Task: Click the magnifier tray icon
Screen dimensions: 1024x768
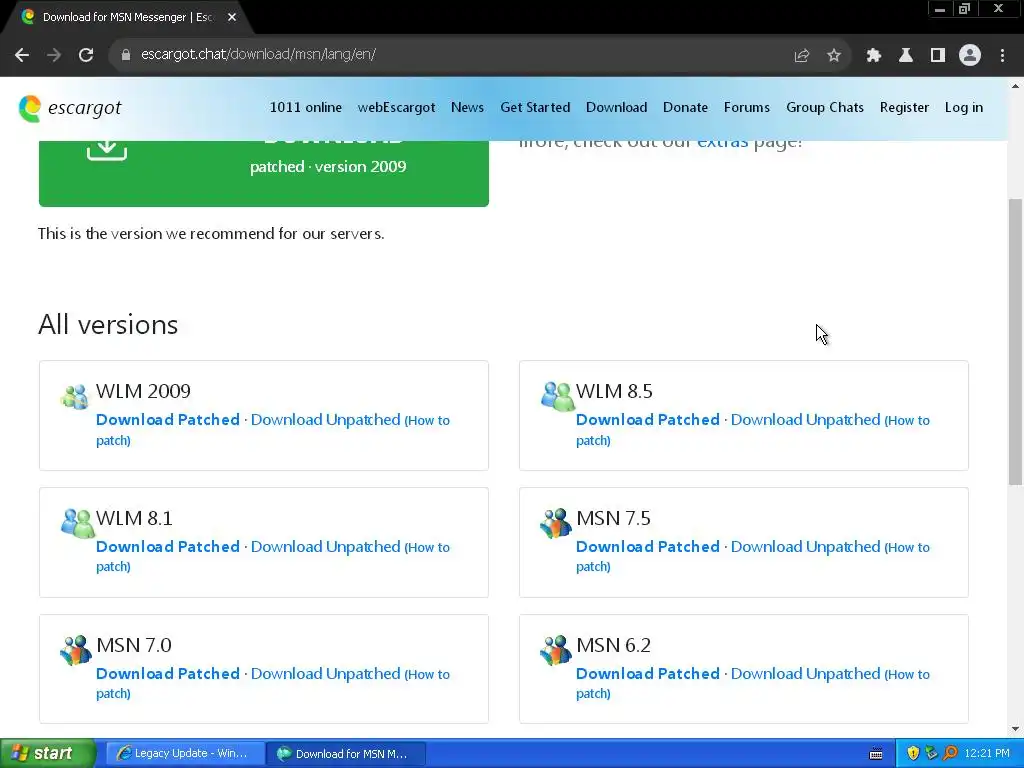Action: 950,754
